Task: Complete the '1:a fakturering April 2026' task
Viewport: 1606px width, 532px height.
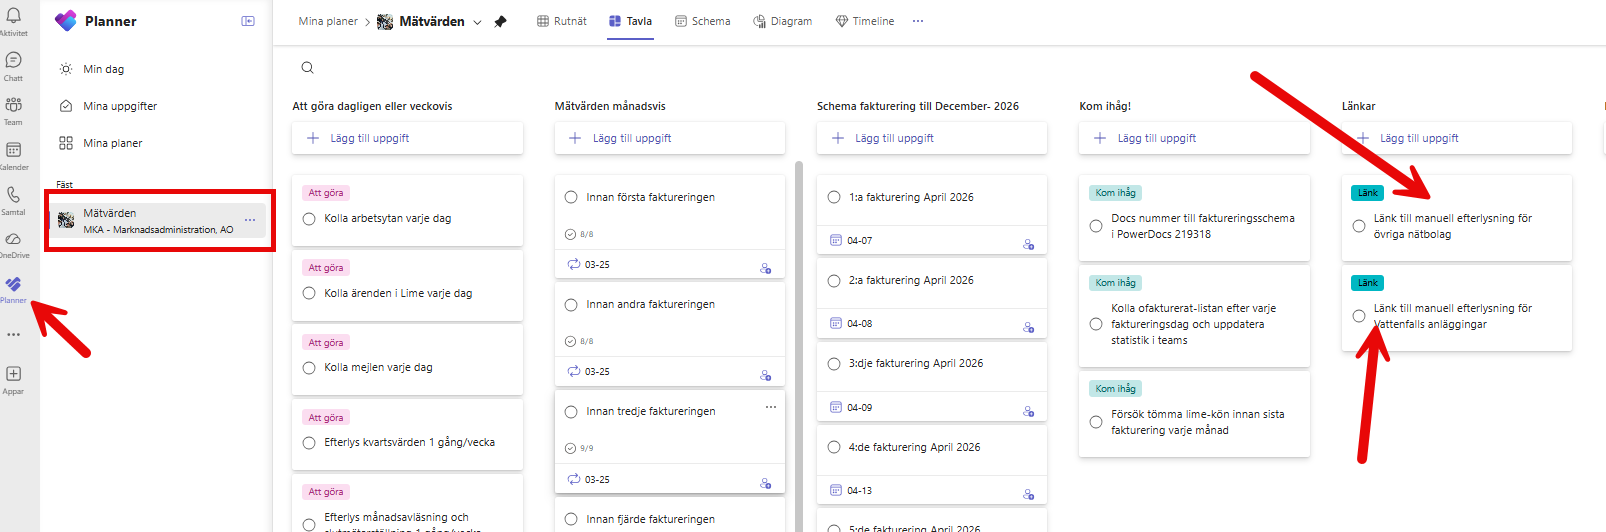Action: pos(834,198)
